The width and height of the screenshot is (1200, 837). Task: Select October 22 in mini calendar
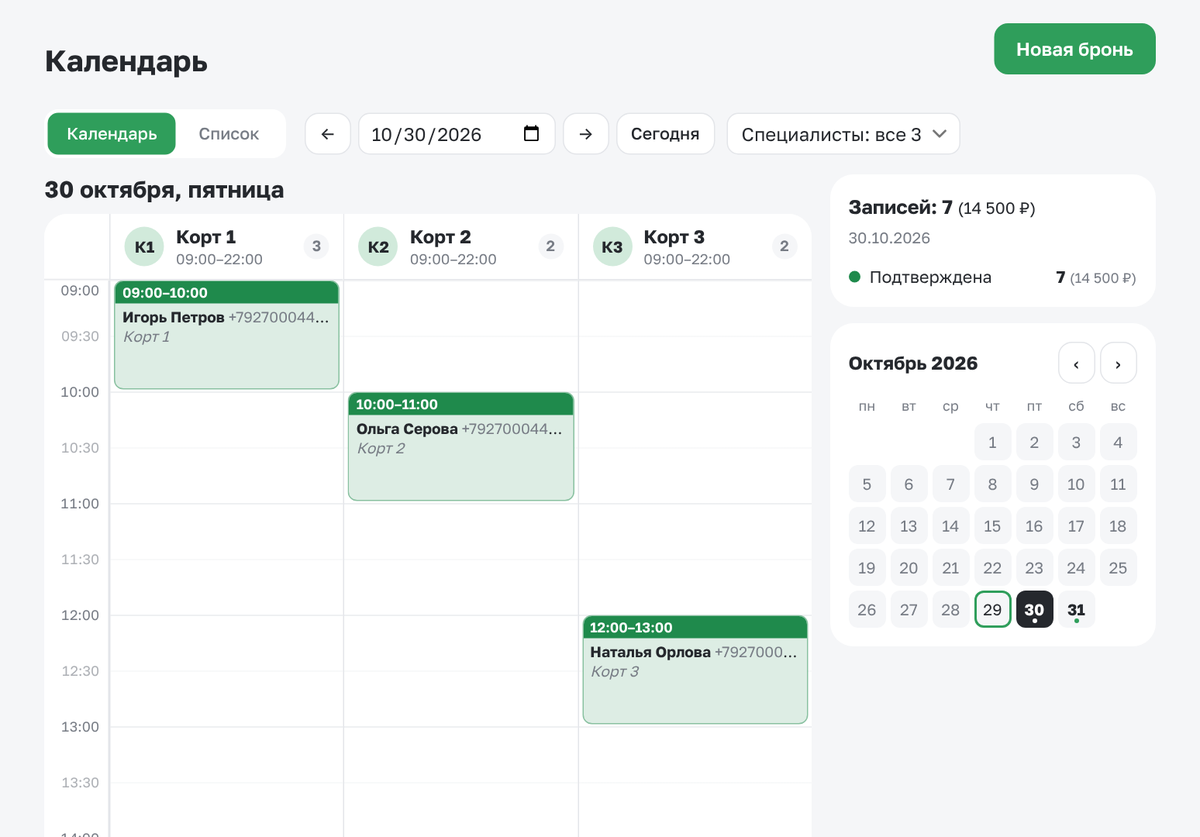click(x=992, y=568)
